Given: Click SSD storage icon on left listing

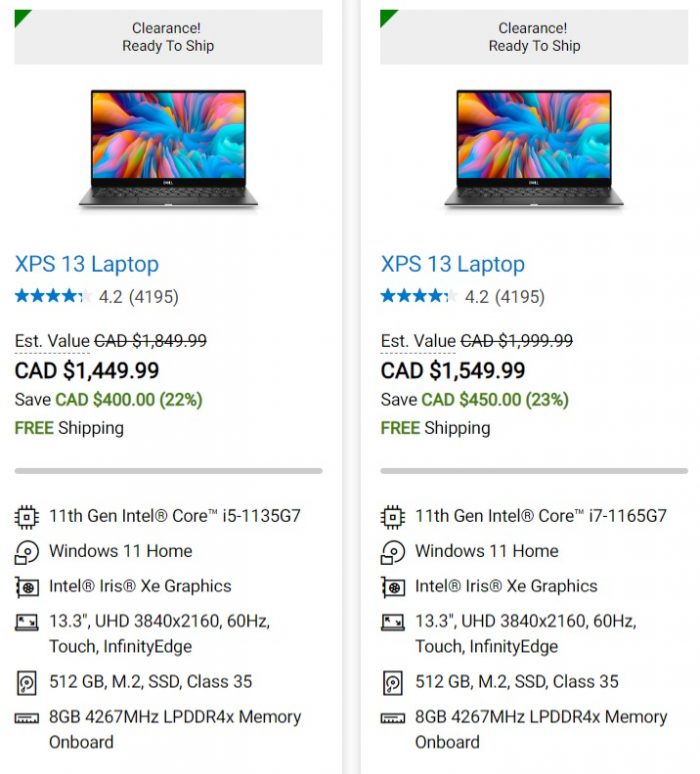Looking at the screenshot, I should click(x=27, y=683).
